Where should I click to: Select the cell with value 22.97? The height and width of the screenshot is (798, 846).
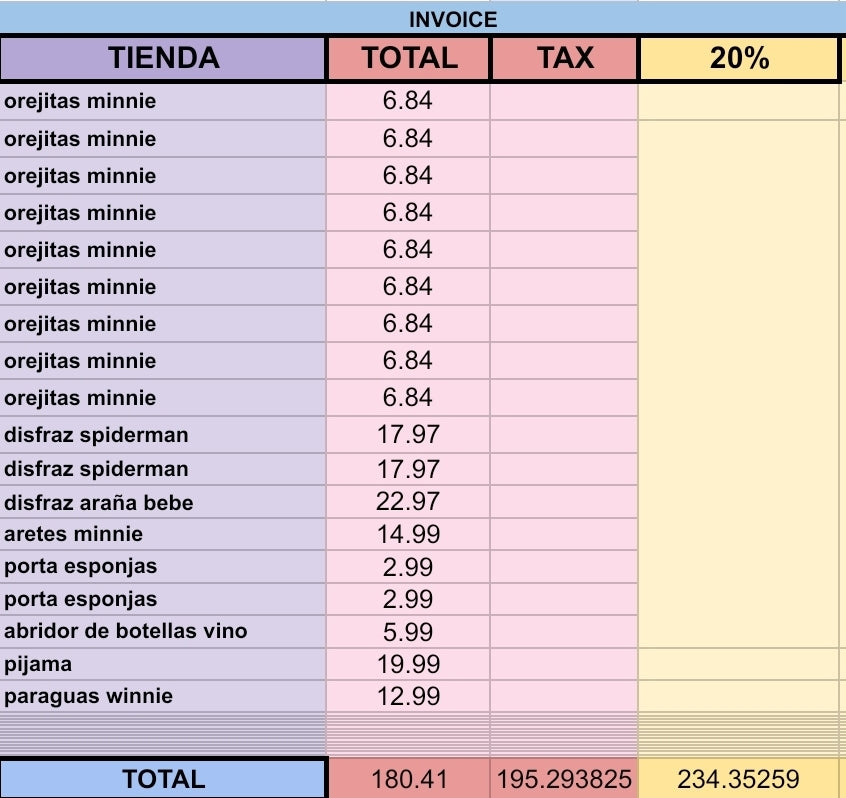tap(408, 502)
